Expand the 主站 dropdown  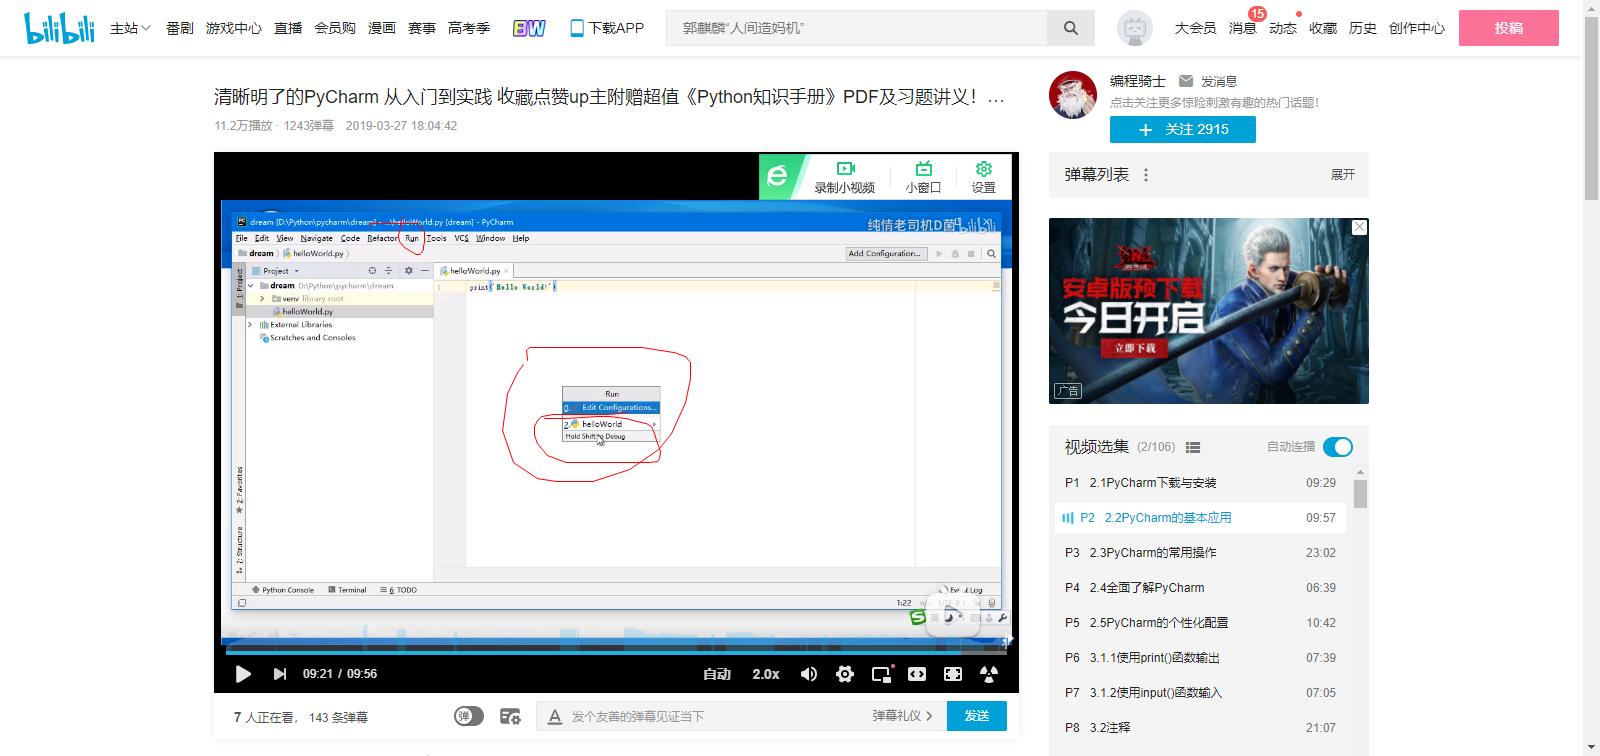tap(130, 28)
